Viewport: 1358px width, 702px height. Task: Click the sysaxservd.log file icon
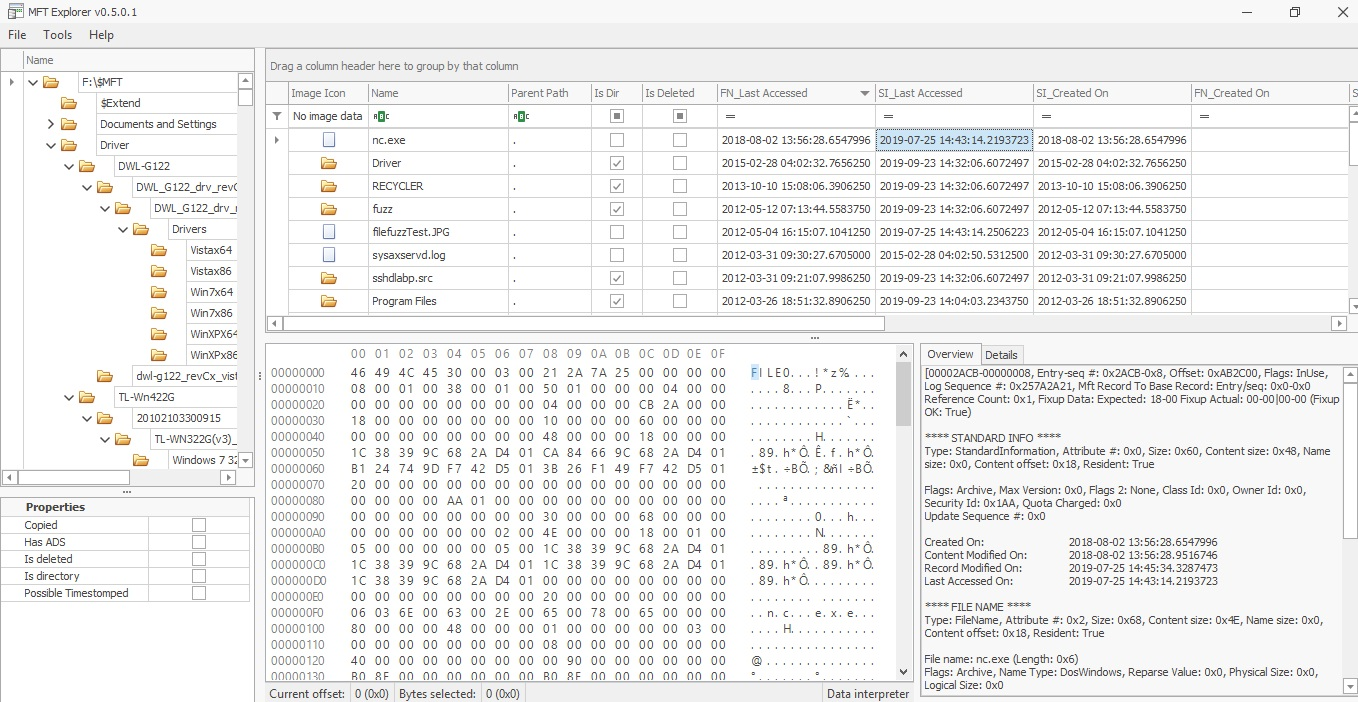coord(329,255)
